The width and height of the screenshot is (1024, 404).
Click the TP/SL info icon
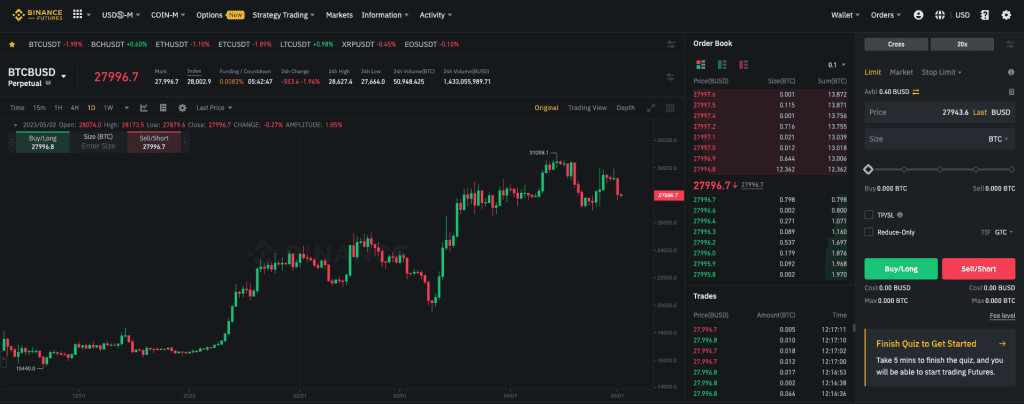coord(901,214)
